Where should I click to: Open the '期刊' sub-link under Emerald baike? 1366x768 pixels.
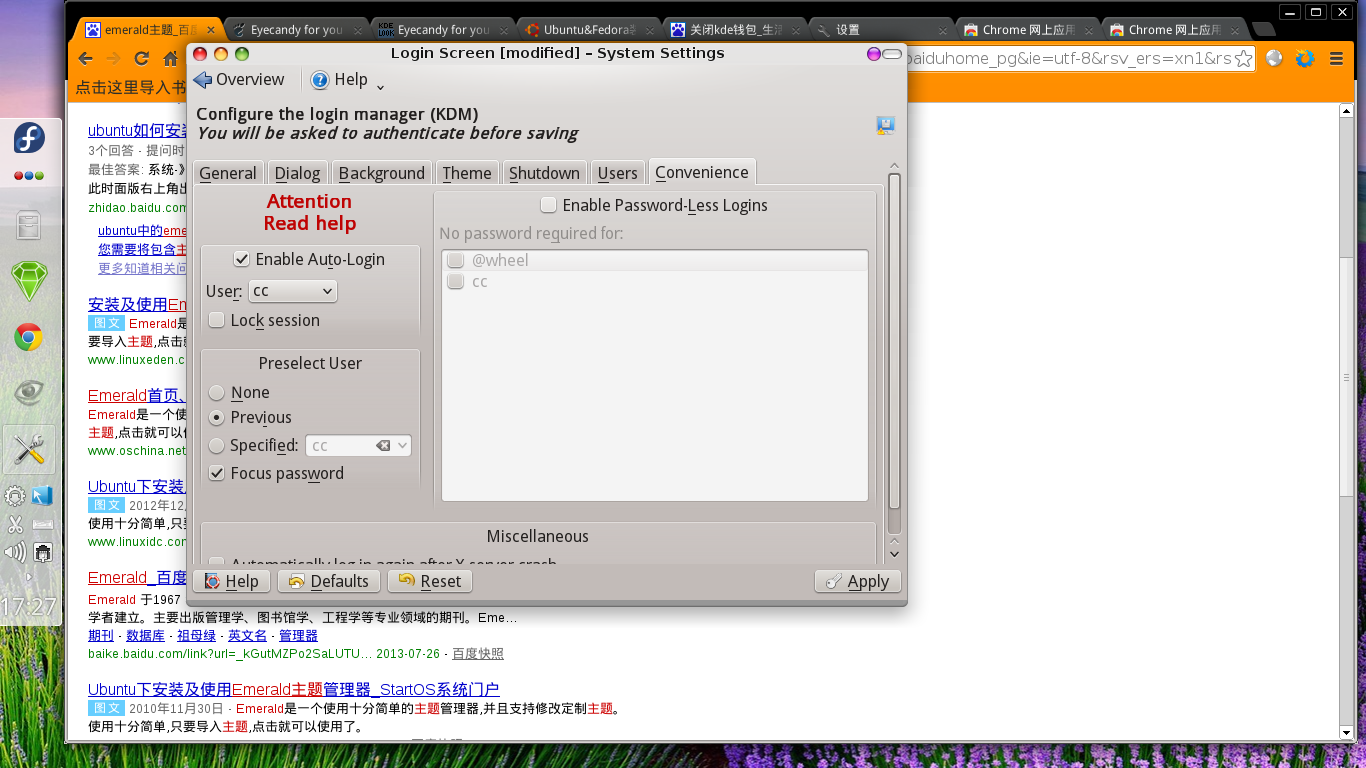tap(101, 636)
